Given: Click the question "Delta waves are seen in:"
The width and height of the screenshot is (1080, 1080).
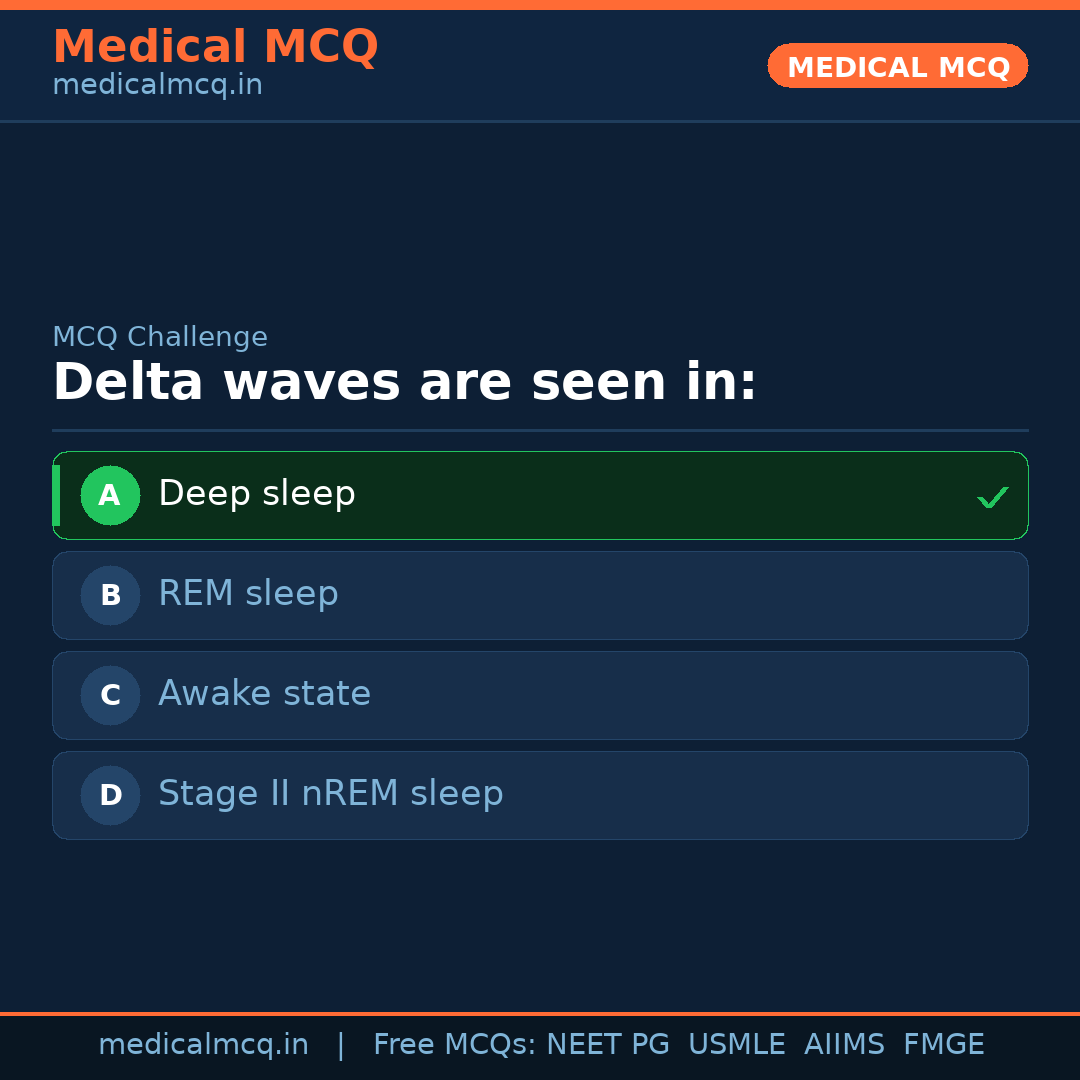Looking at the screenshot, I should point(405,382).
